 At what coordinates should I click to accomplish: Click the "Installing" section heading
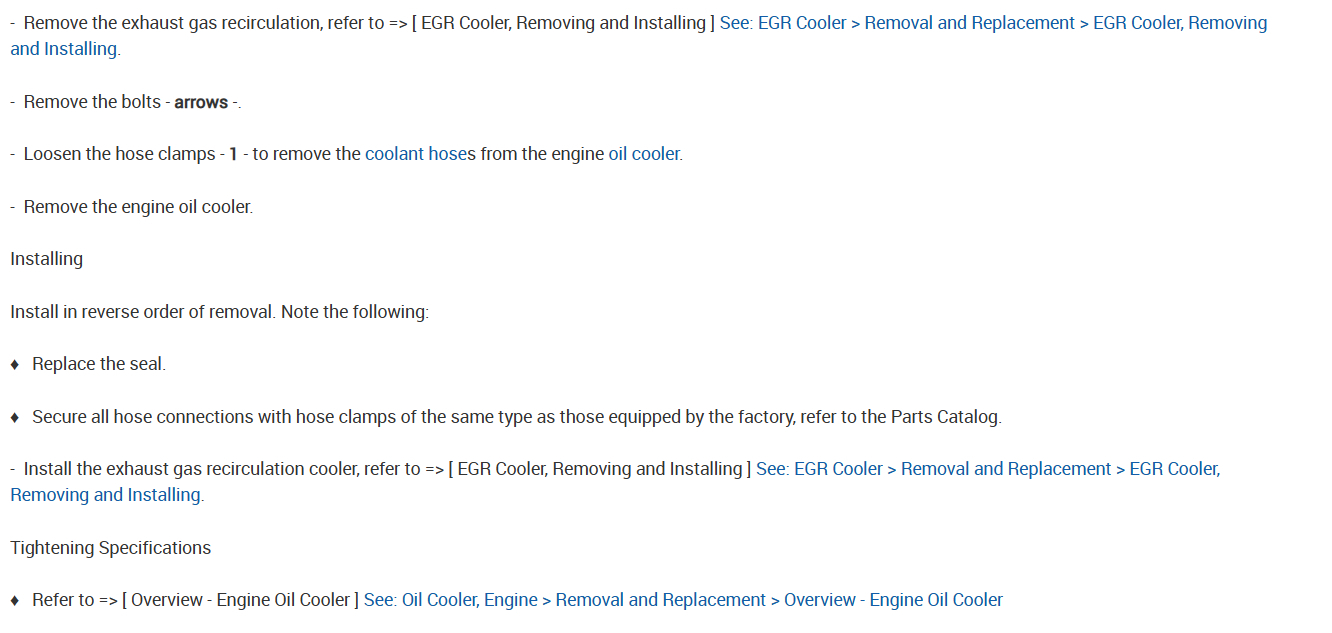click(x=47, y=259)
